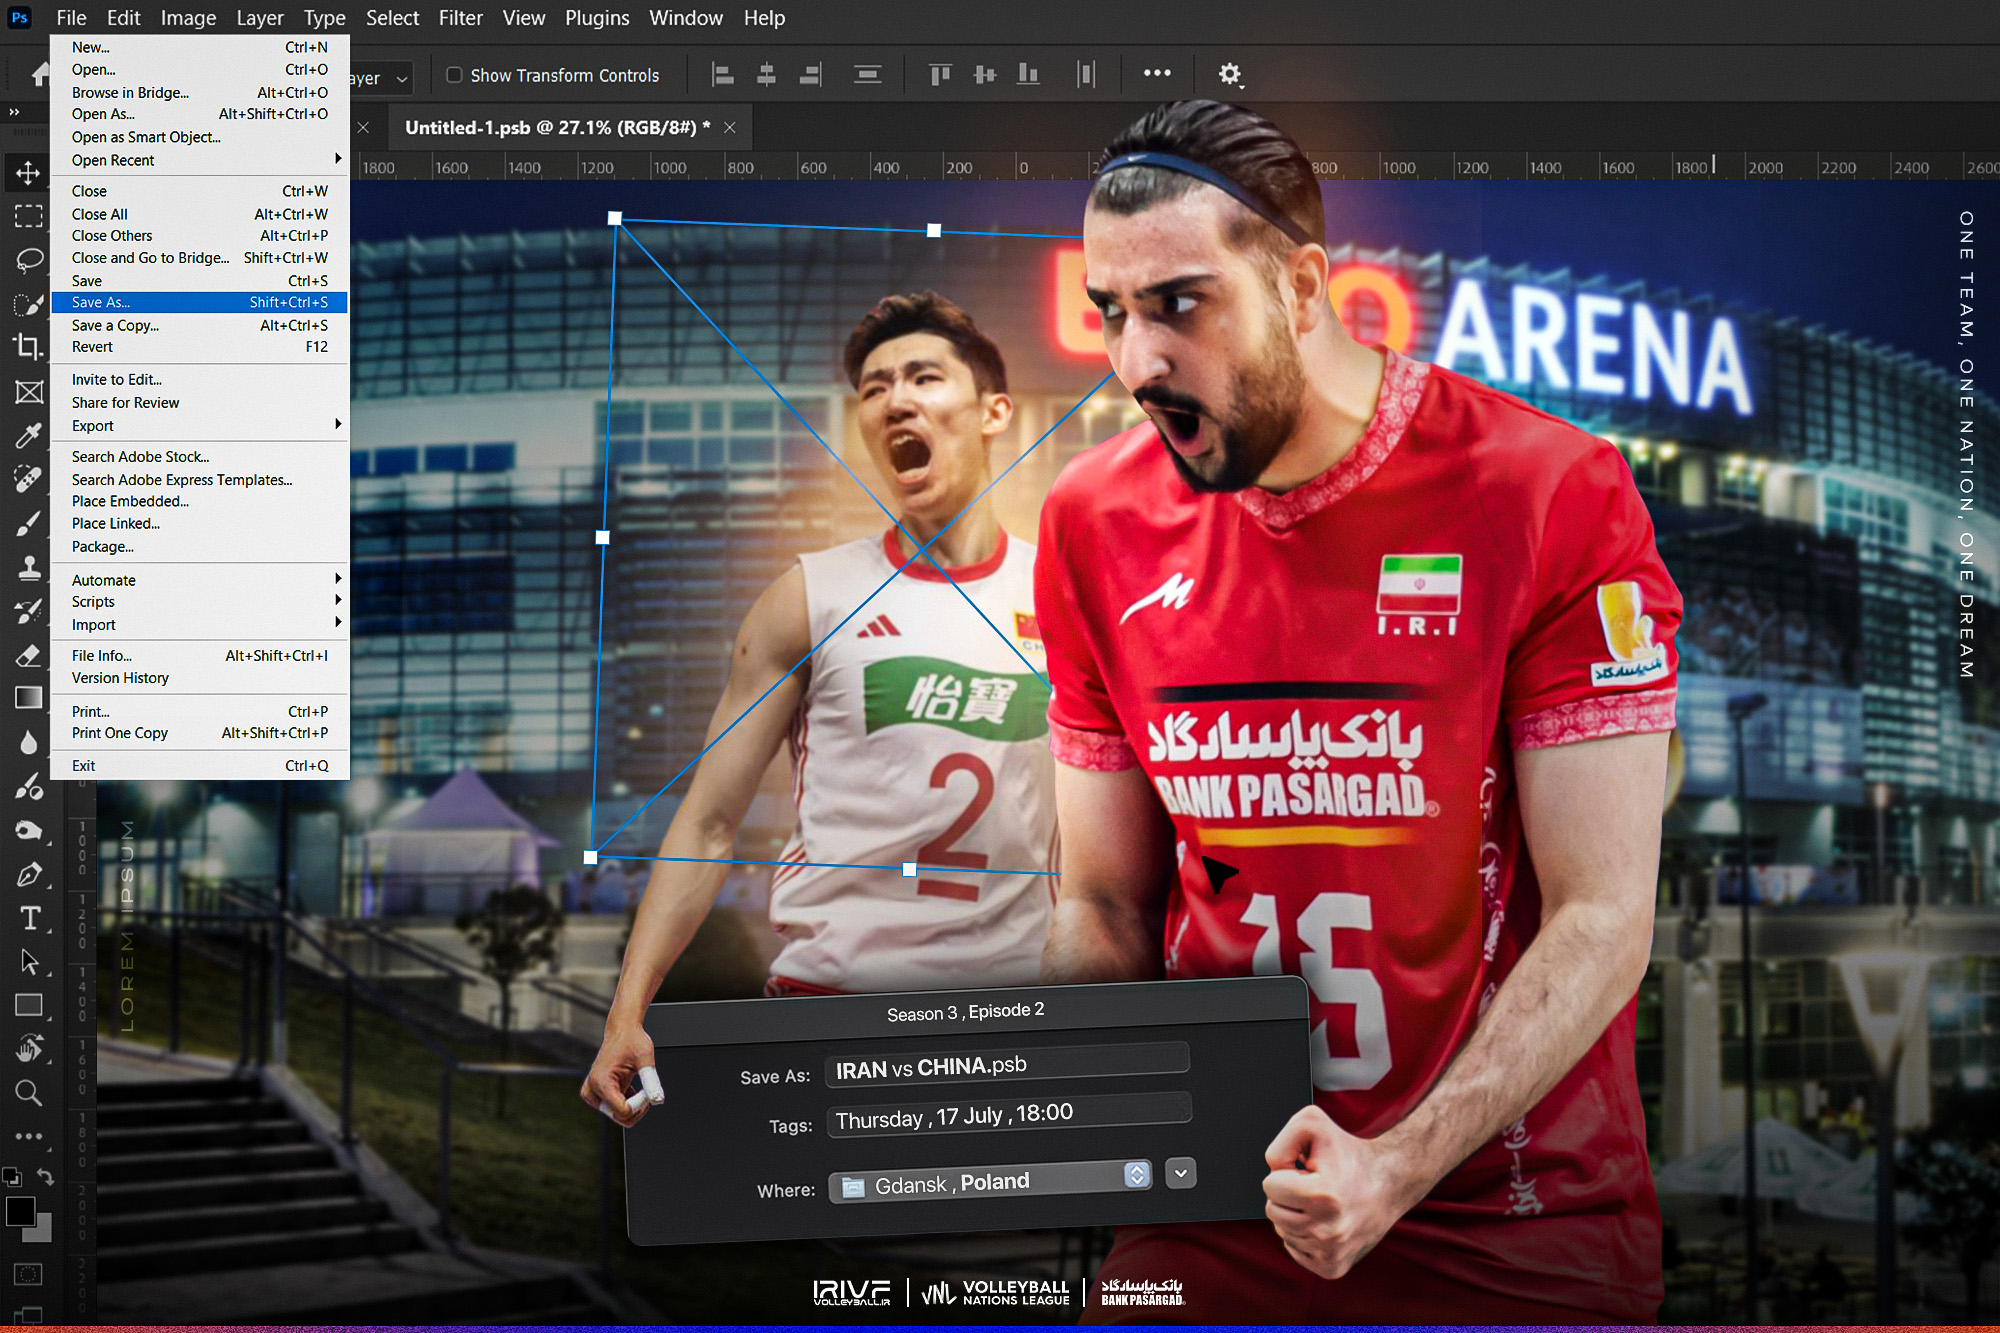
Task: Select the Move tool
Action: (28, 173)
